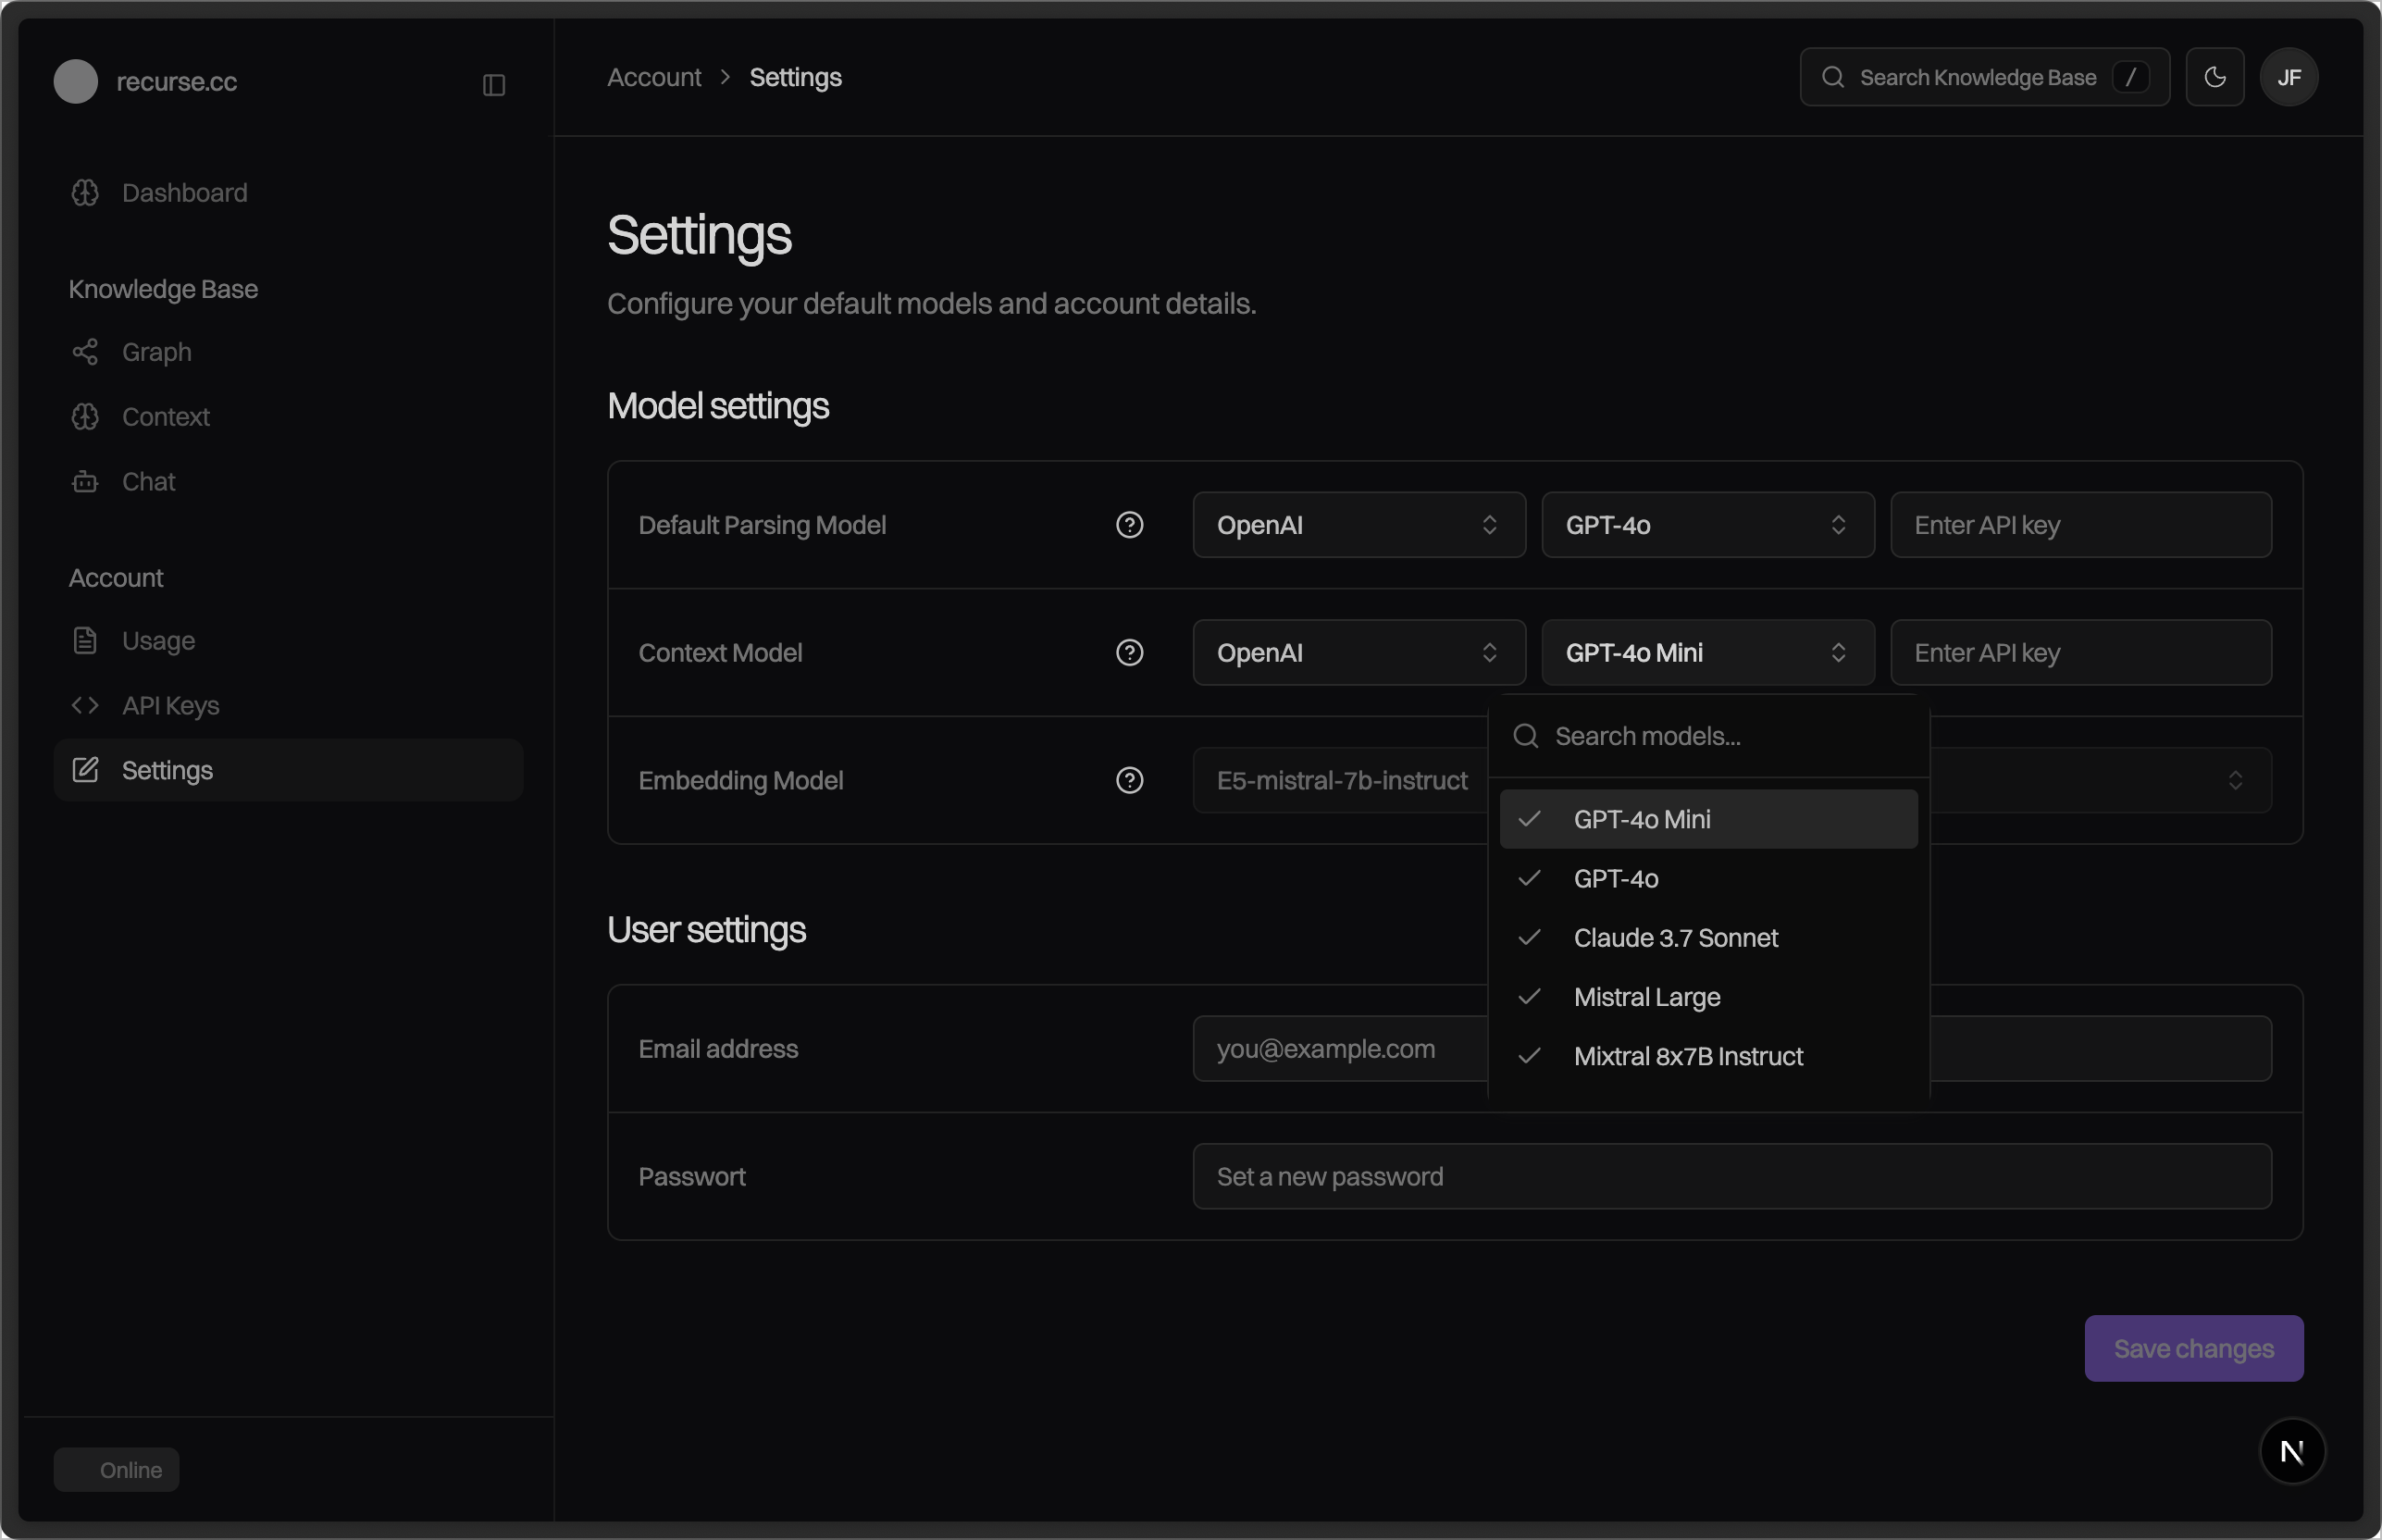2382x1540 pixels.
Task: Collapse the sidebar with the panel icon
Action: (x=494, y=85)
